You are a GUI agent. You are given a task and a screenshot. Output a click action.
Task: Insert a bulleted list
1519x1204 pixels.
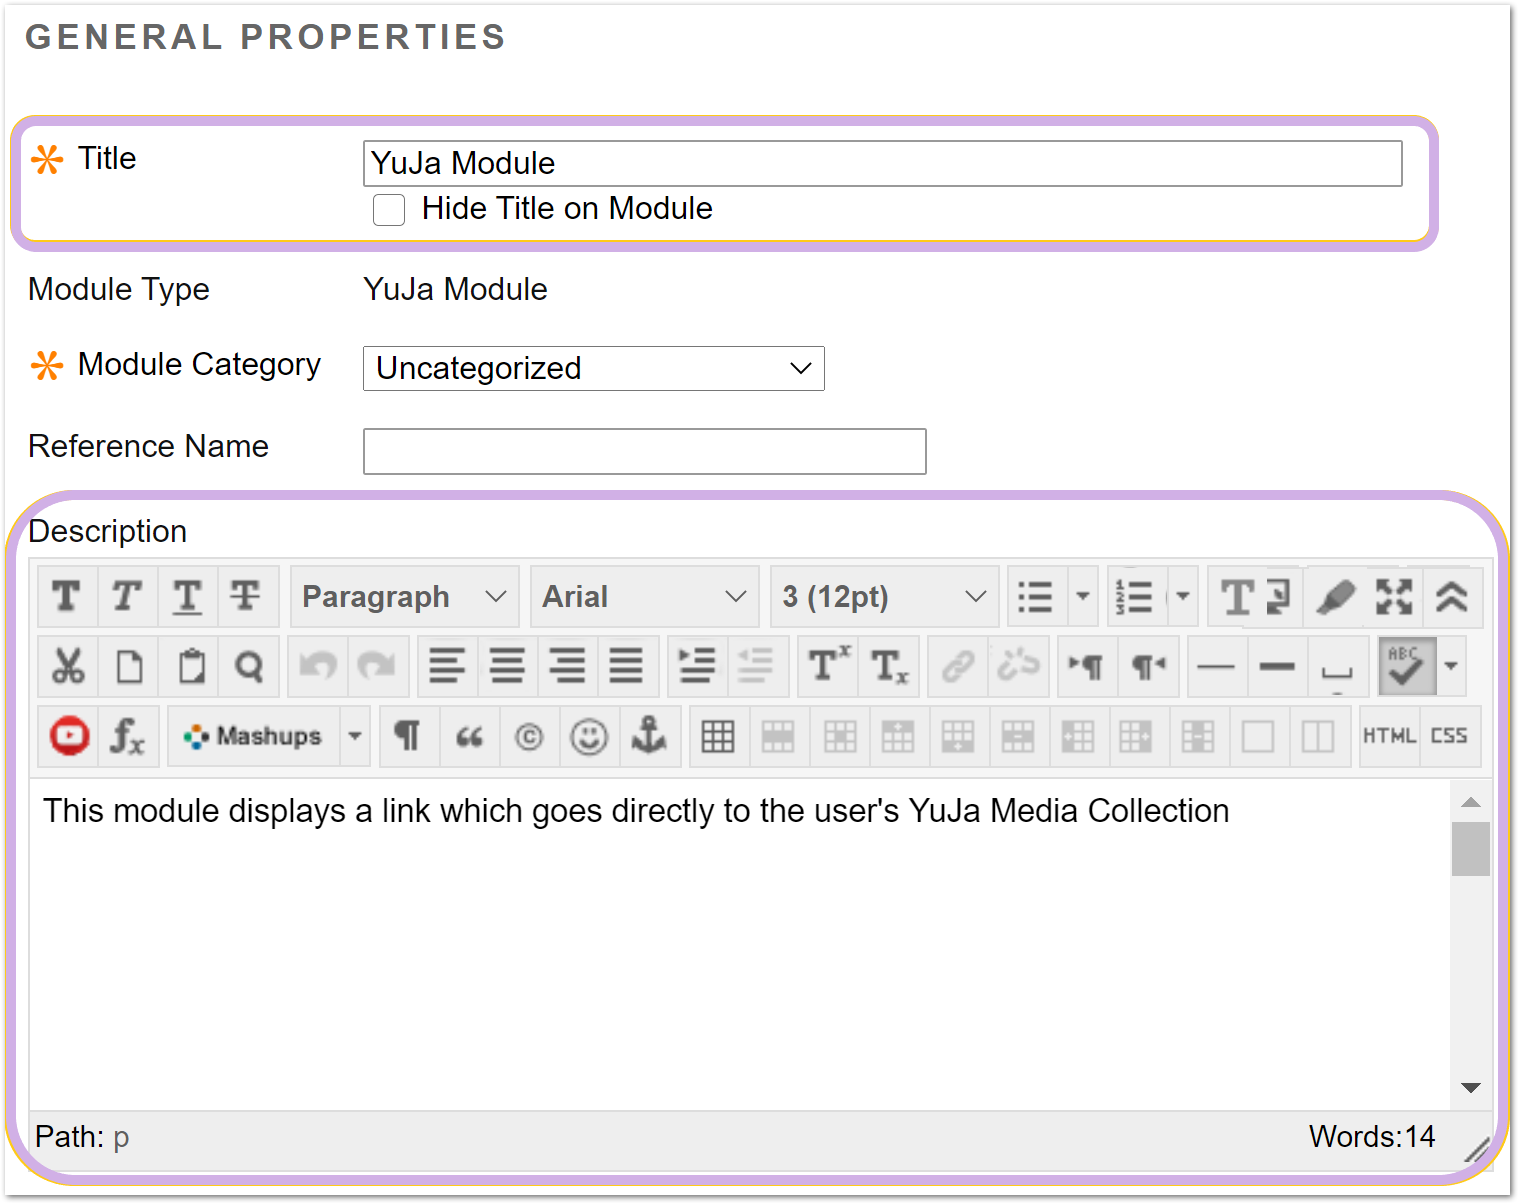coord(1036,597)
